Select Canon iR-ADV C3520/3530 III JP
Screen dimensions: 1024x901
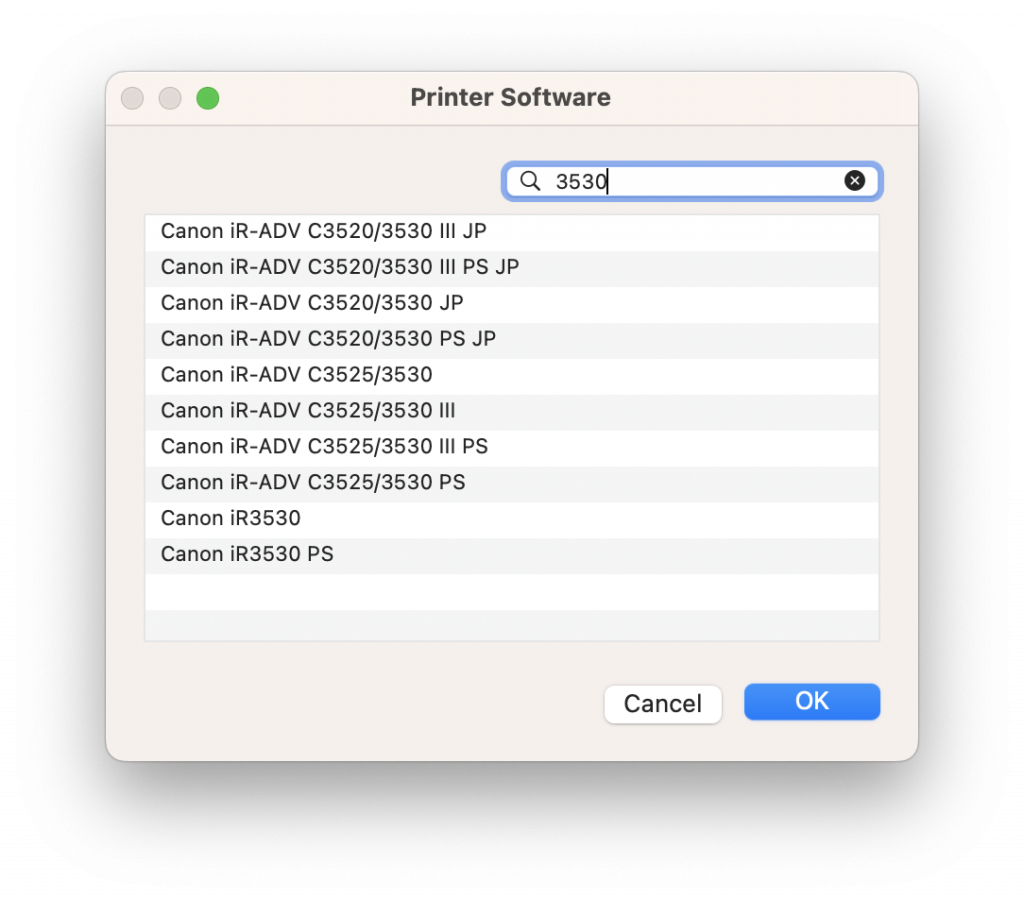click(324, 231)
